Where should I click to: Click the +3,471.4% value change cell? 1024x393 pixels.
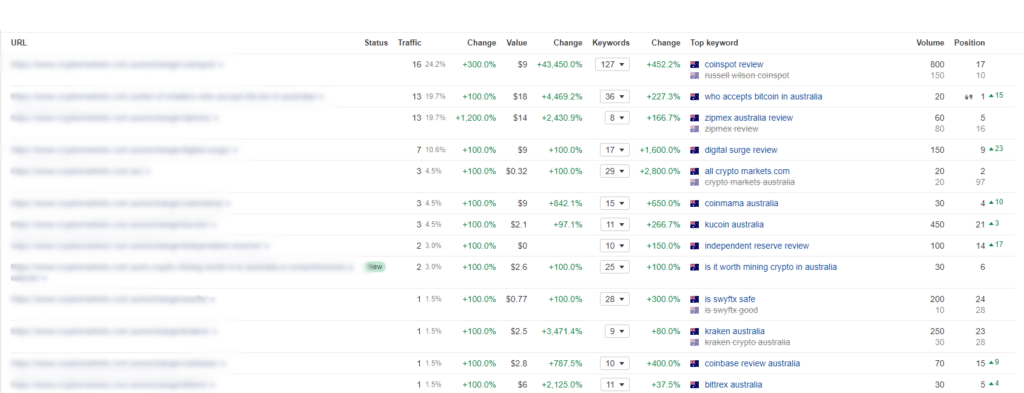pos(562,332)
